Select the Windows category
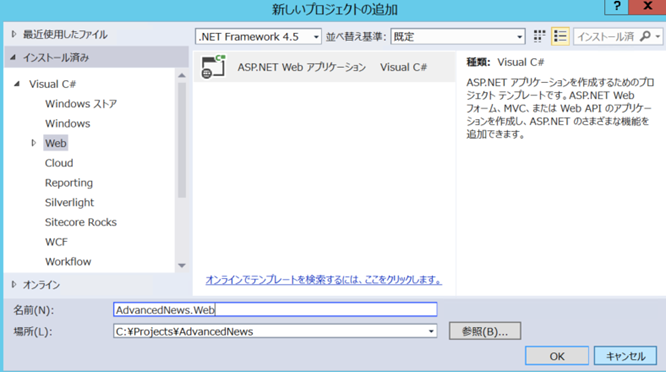The width and height of the screenshot is (666, 372). point(68,124)
